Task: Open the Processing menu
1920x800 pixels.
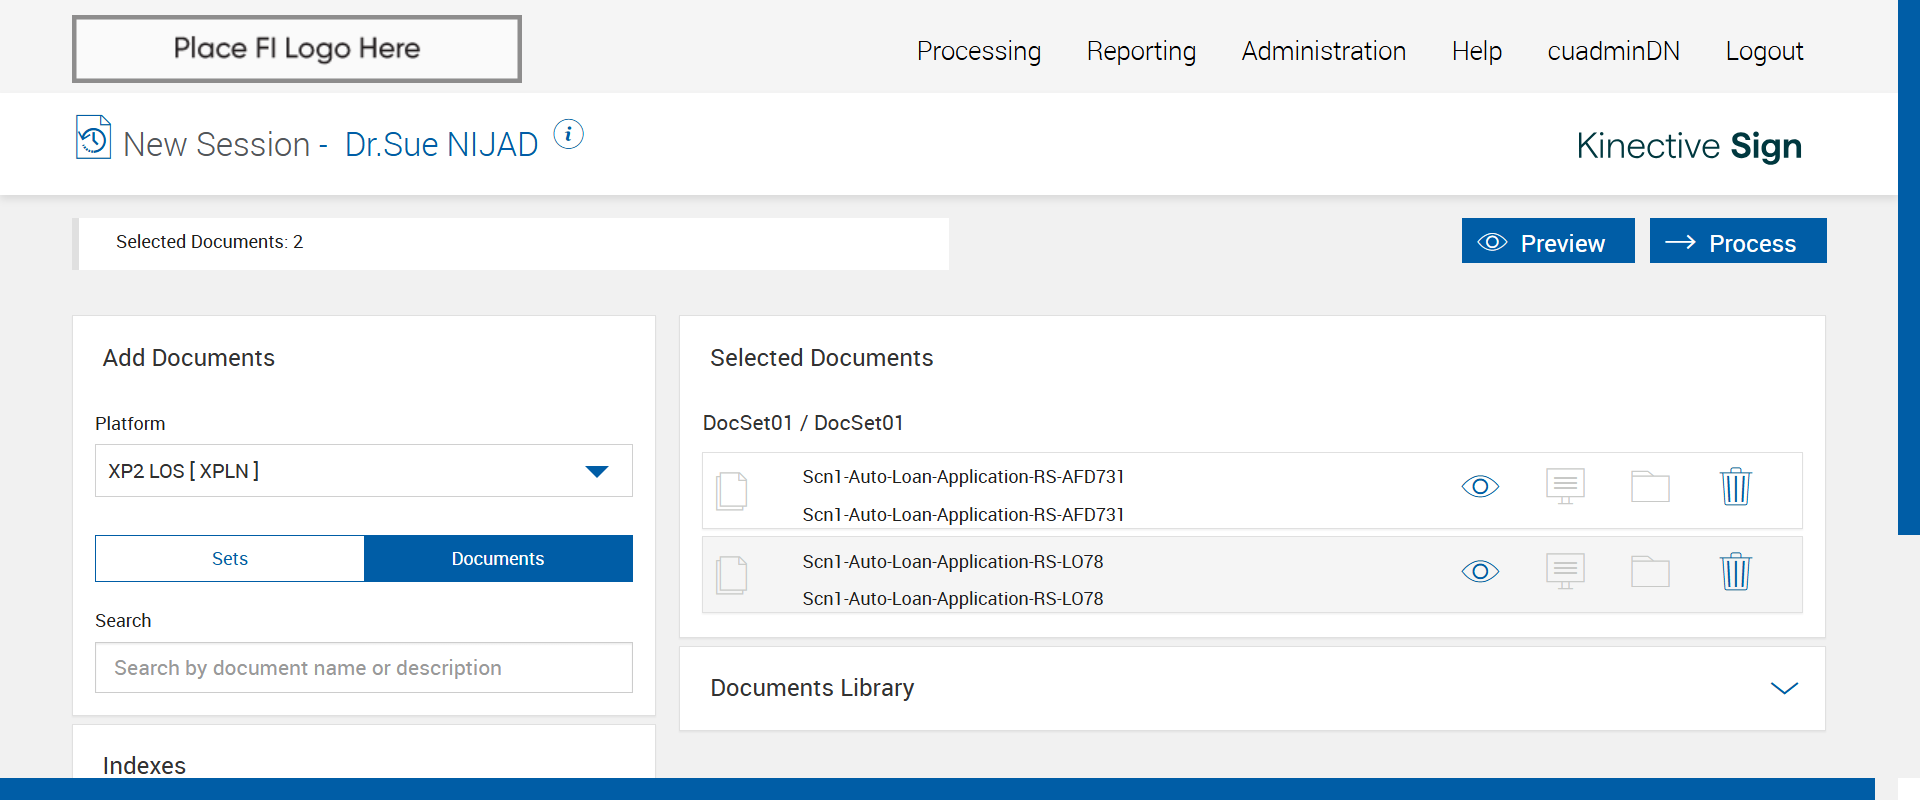Action: [x=978, y=51]
